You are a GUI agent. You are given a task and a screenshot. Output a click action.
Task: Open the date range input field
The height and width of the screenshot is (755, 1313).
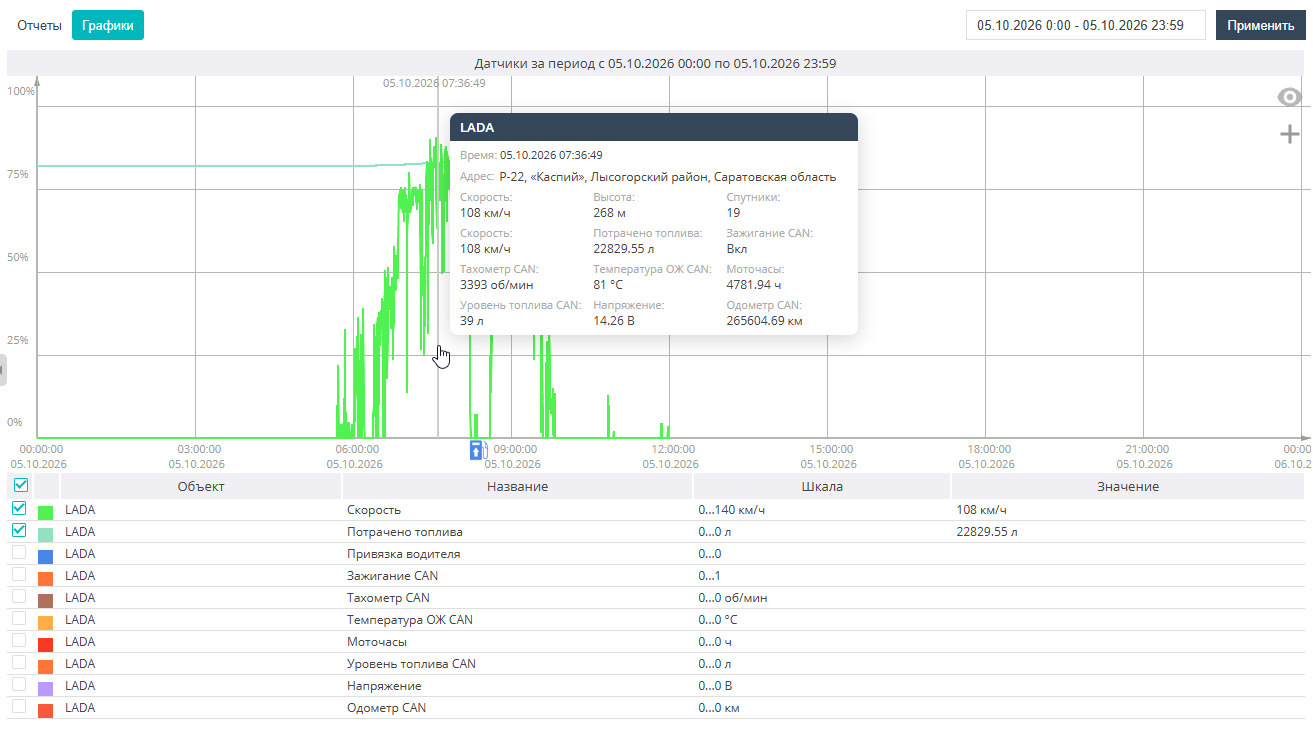point(1086,25)
